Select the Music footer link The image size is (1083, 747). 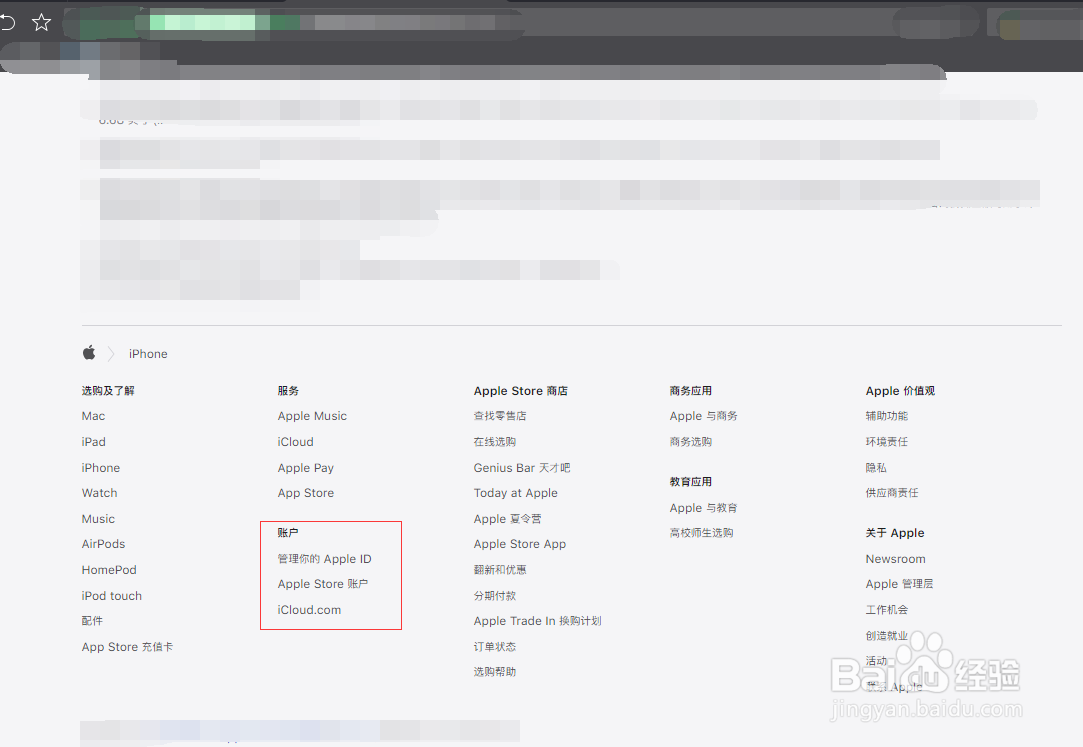coord(98,518)
